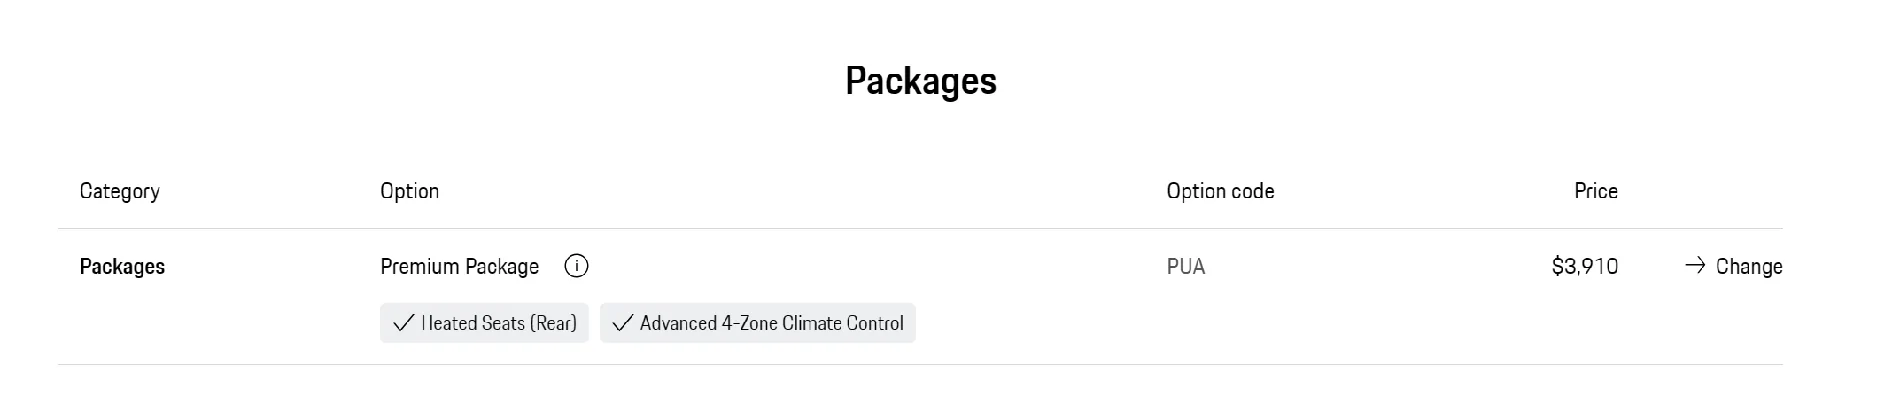
Task: Click the checkmark in Heated Seats chip
Action: point(403,323)
